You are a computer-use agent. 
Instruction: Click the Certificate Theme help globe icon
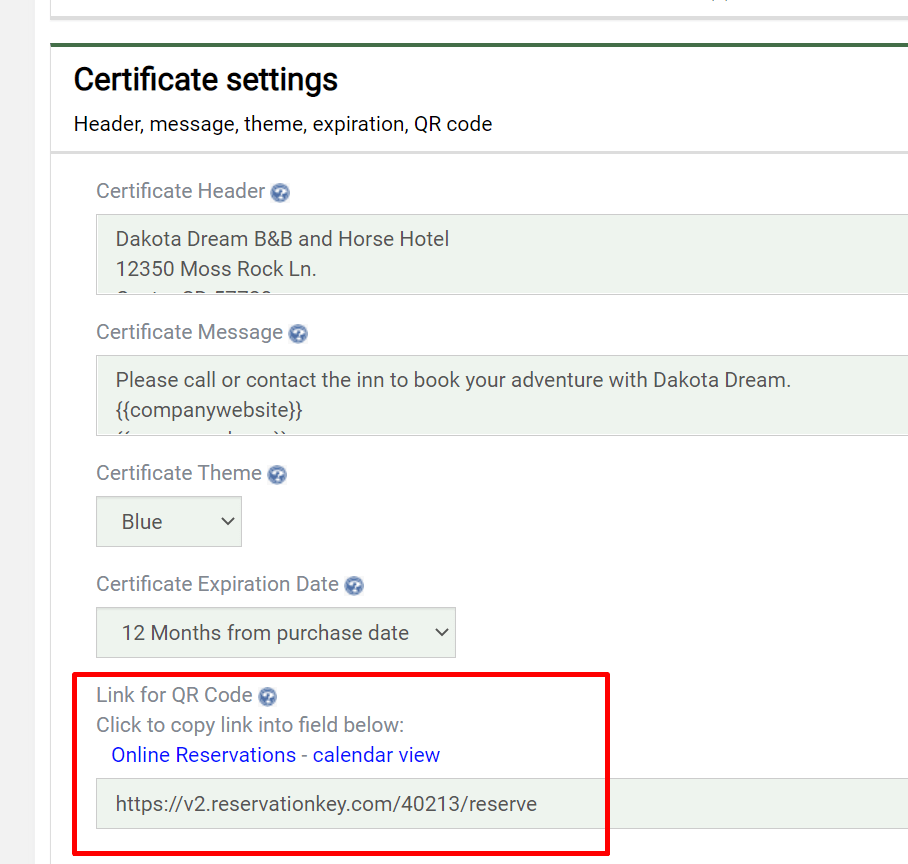[276, 475]
